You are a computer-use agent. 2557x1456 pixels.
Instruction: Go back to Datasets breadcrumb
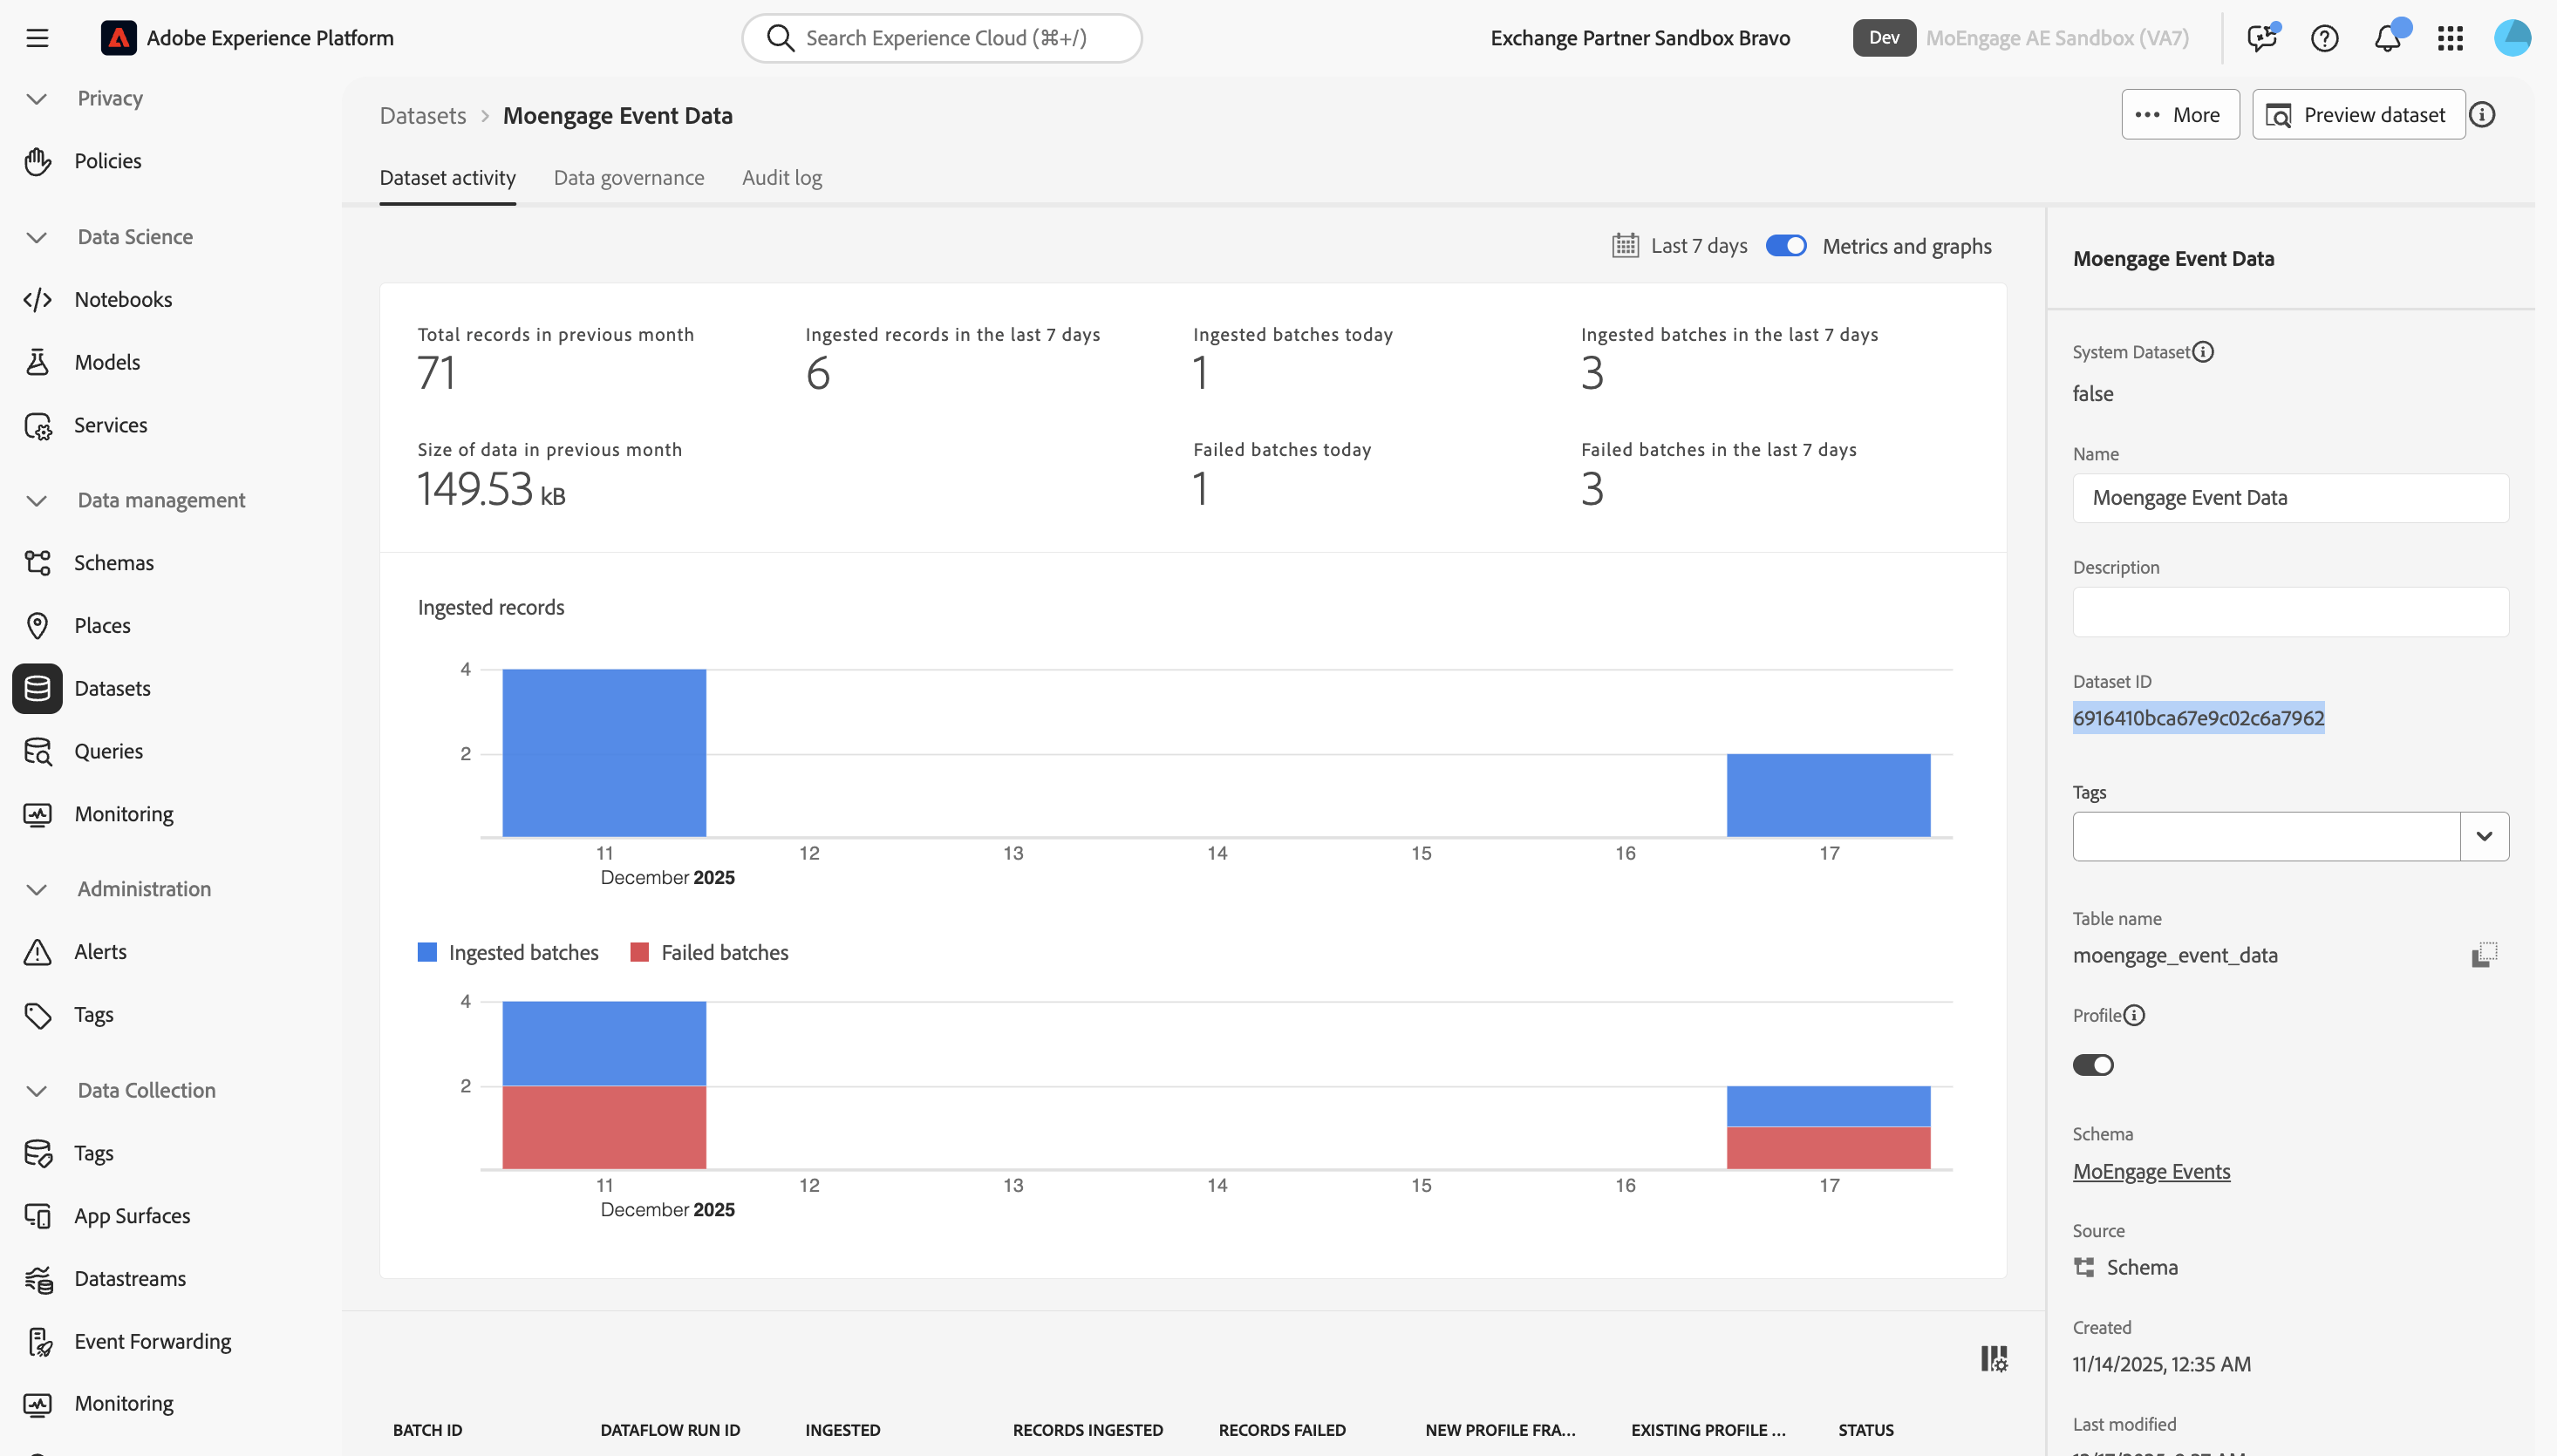pos(423,115)
